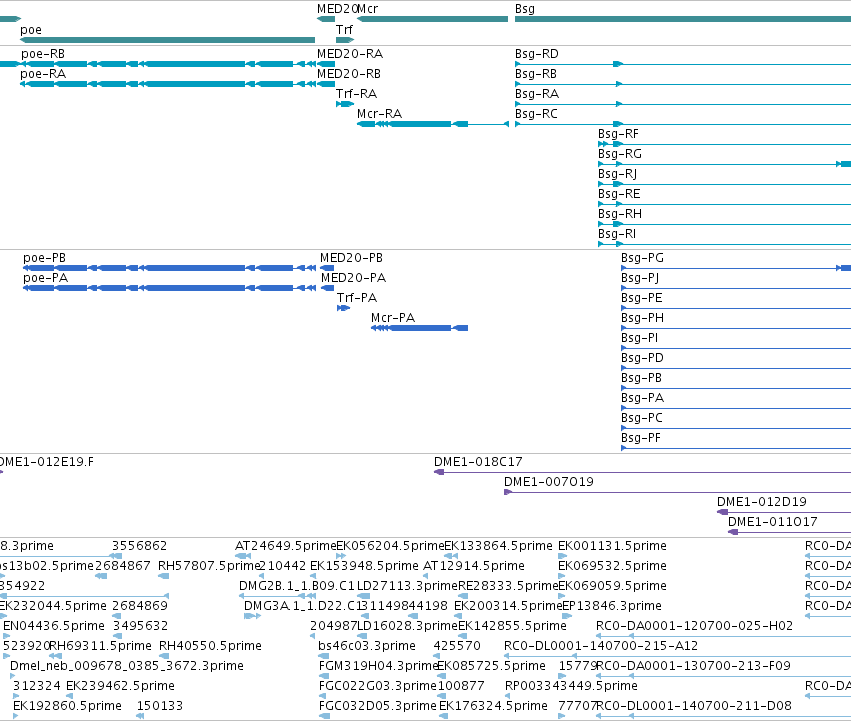Screen dimensions: 851x721
Task: Click EST AT12914.5prime
Action: [x=474, y=566]
